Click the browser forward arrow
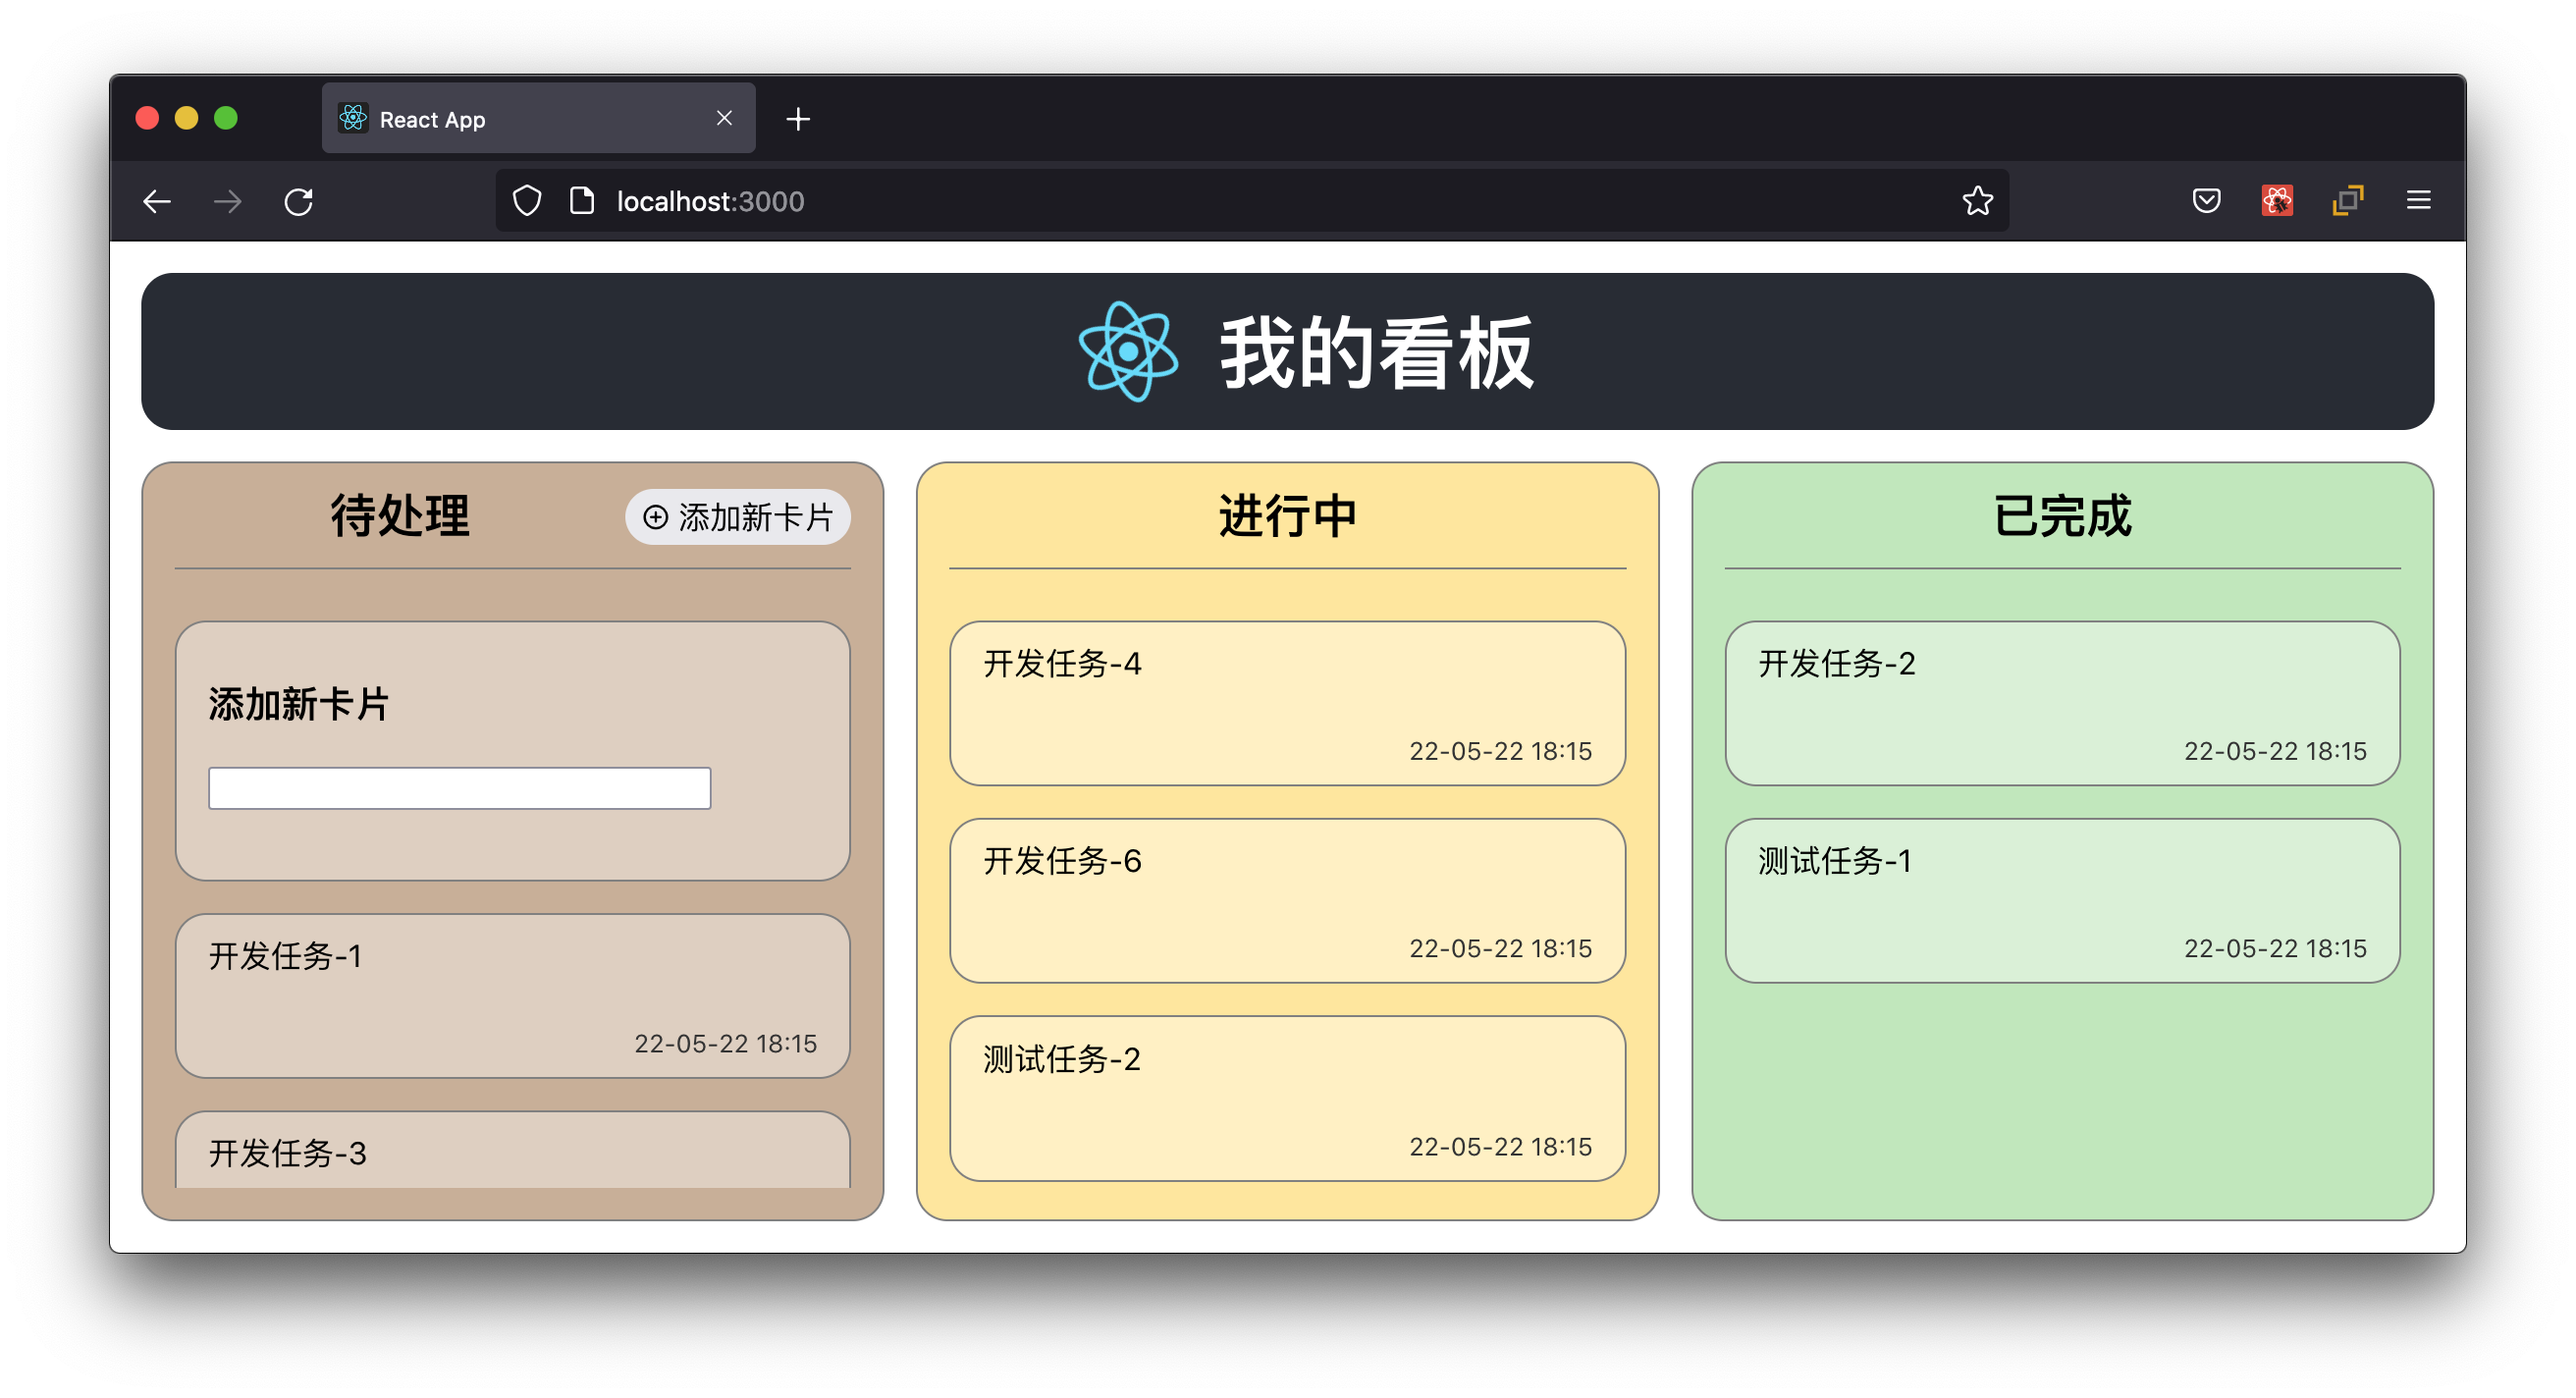This screenshot has width=2576, height=1398. point(228,202)
